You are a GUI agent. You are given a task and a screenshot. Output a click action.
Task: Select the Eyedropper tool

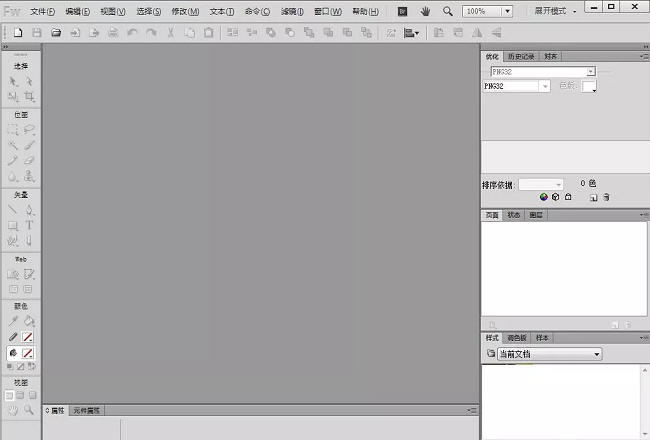(x=13, y=321)
